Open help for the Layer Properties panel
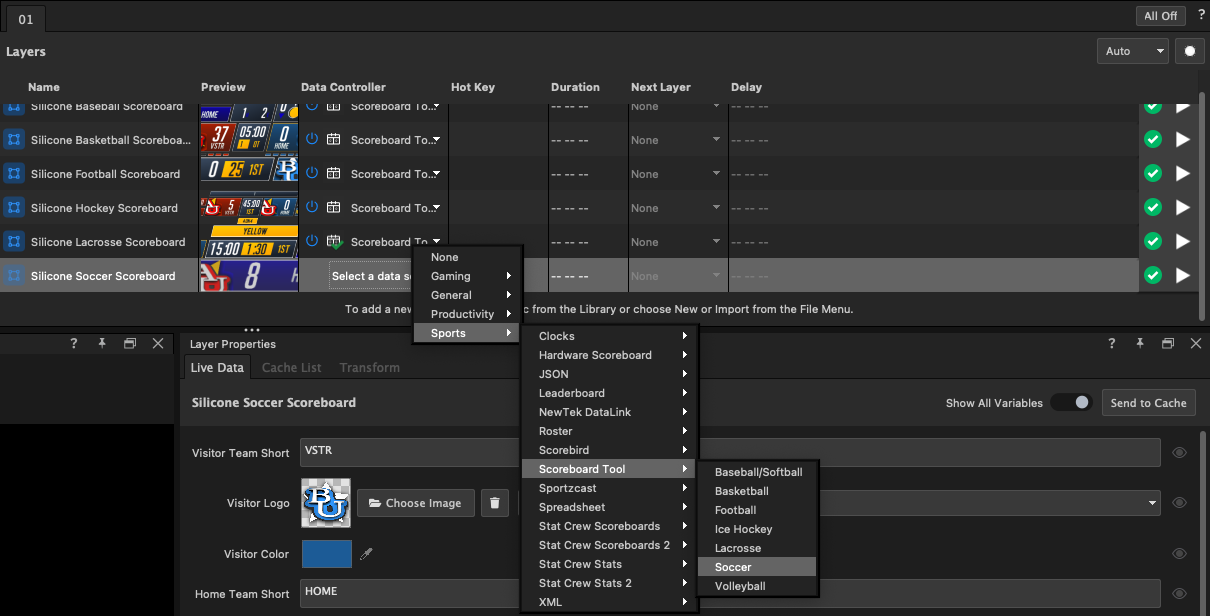This screenshot has height=616, width=1210. click(x=1111, y=343)
